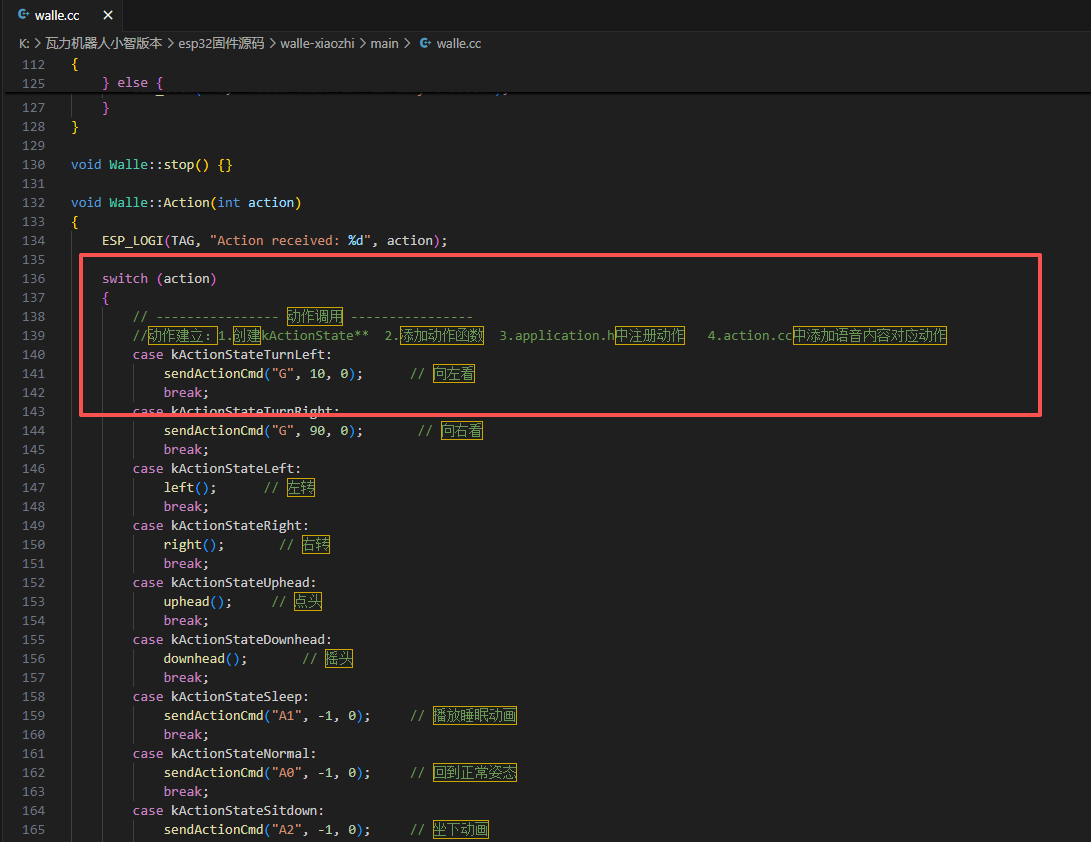1091x842 pixels.
Task: Click the 回到正常姿态 comment
Action: pyautogui.click(x=475, y=773)
